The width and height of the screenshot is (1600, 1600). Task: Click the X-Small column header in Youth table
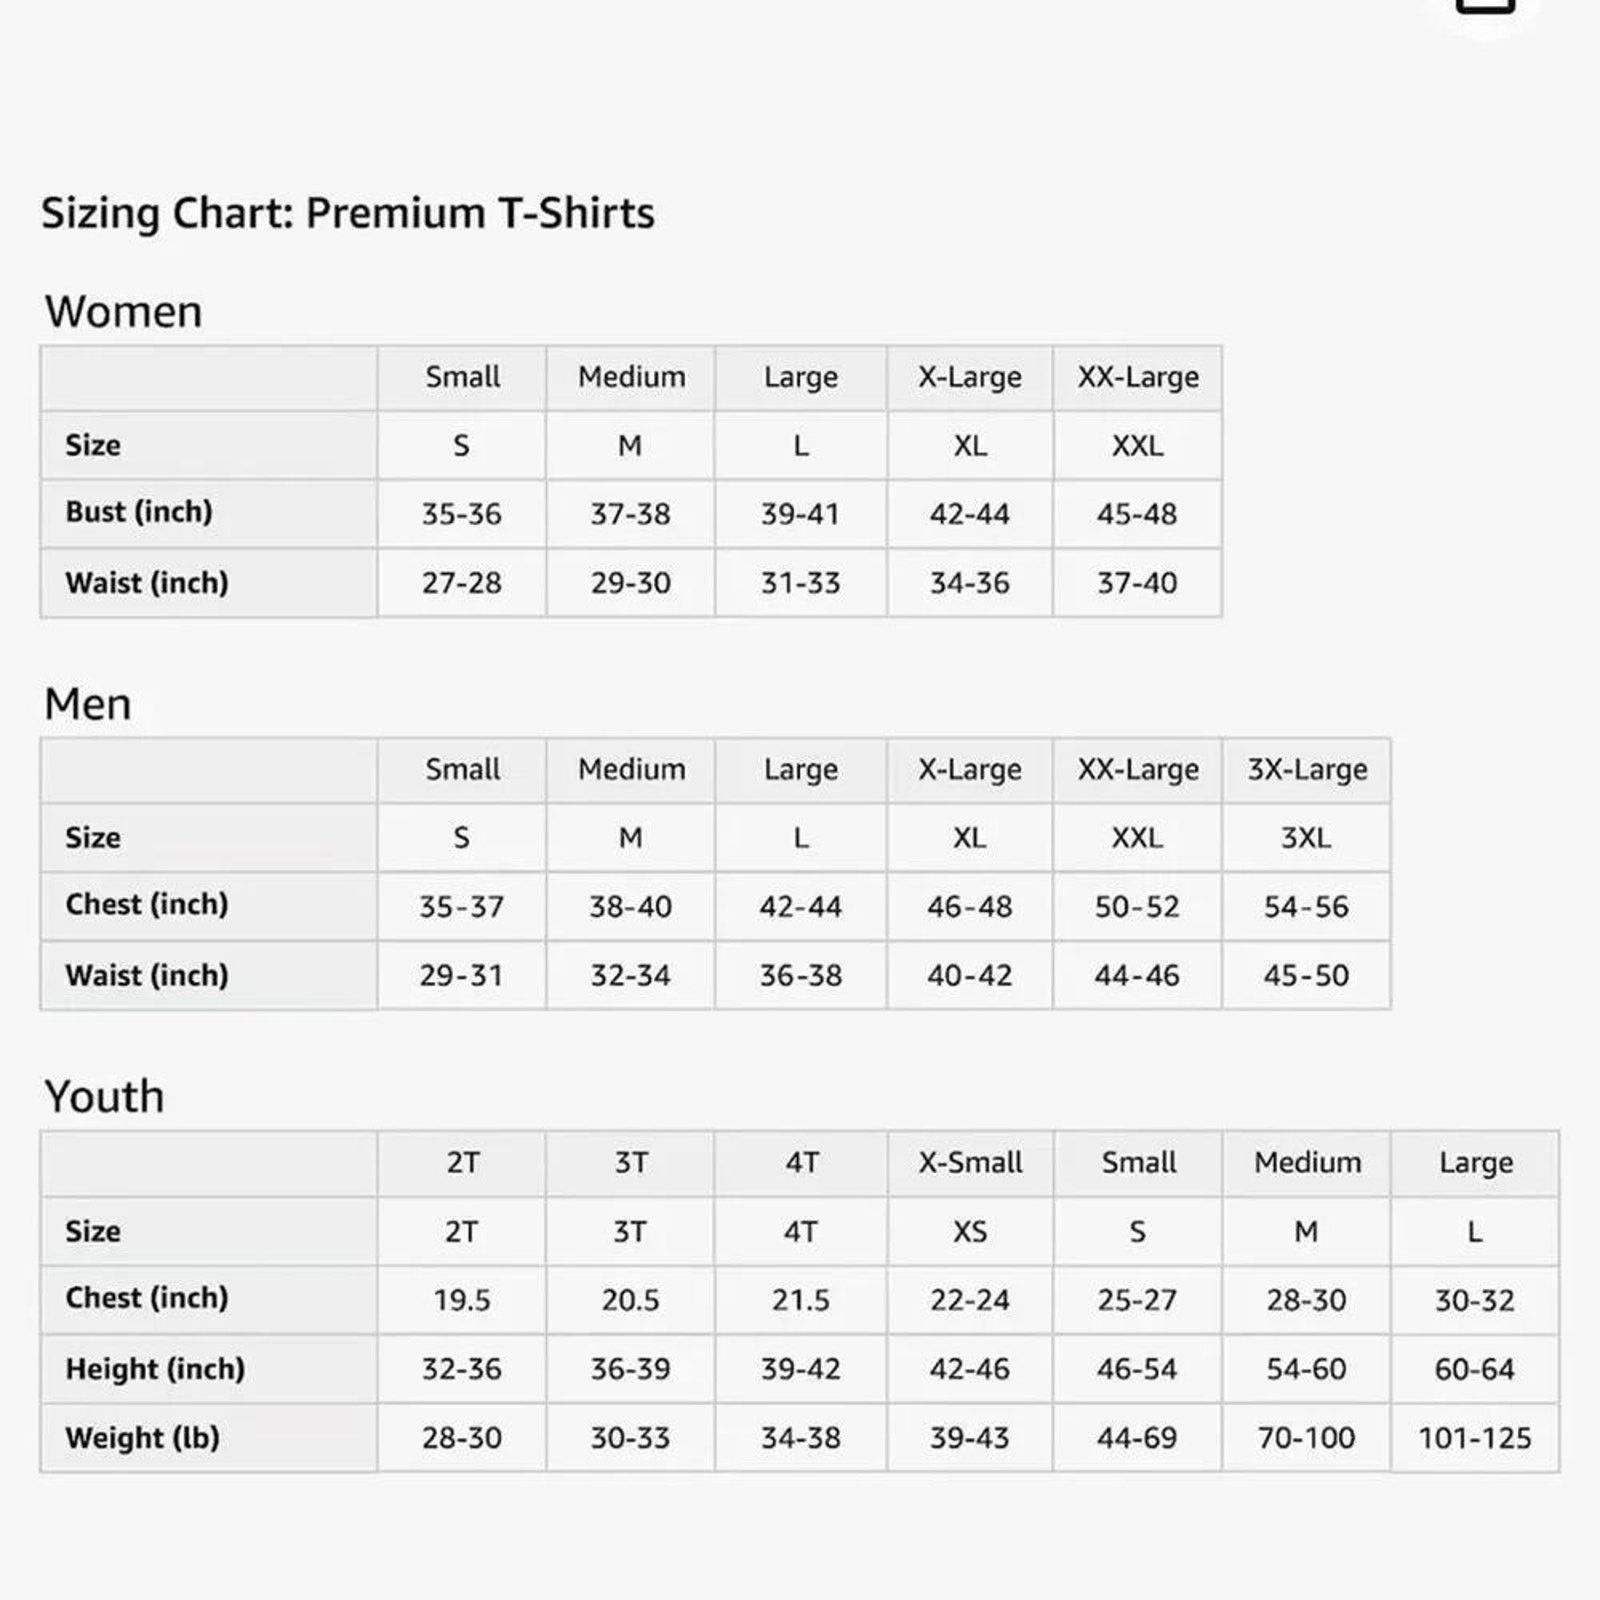[x=970, y=1163]
